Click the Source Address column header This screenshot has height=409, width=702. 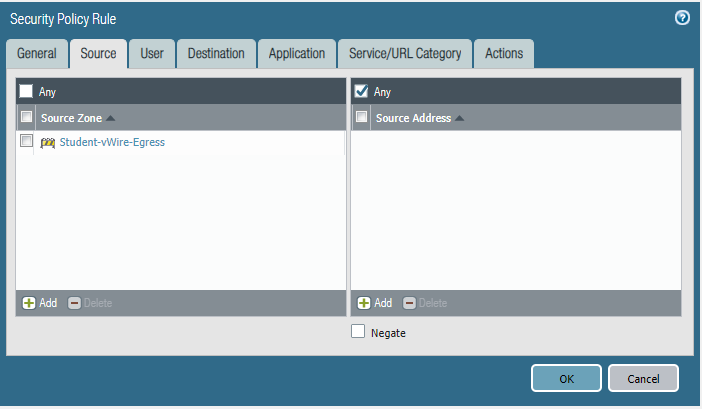[x=526, y=118]
